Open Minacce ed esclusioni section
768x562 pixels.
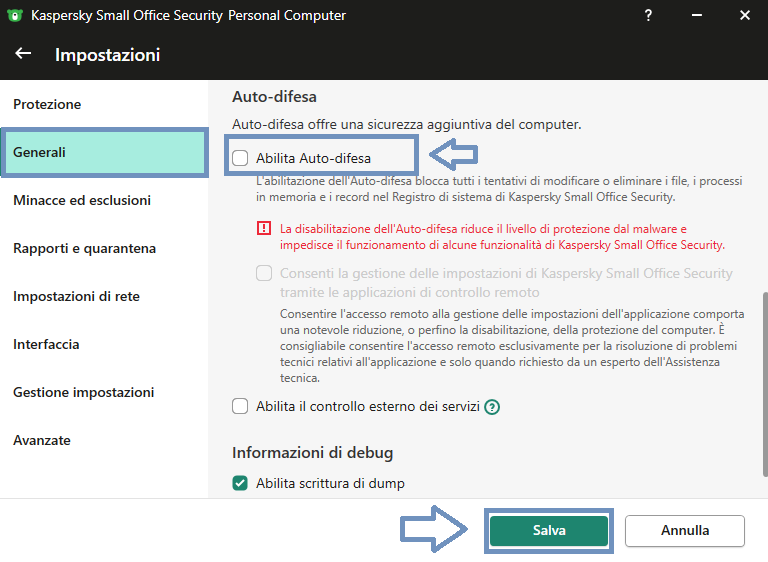coord(104,200)
